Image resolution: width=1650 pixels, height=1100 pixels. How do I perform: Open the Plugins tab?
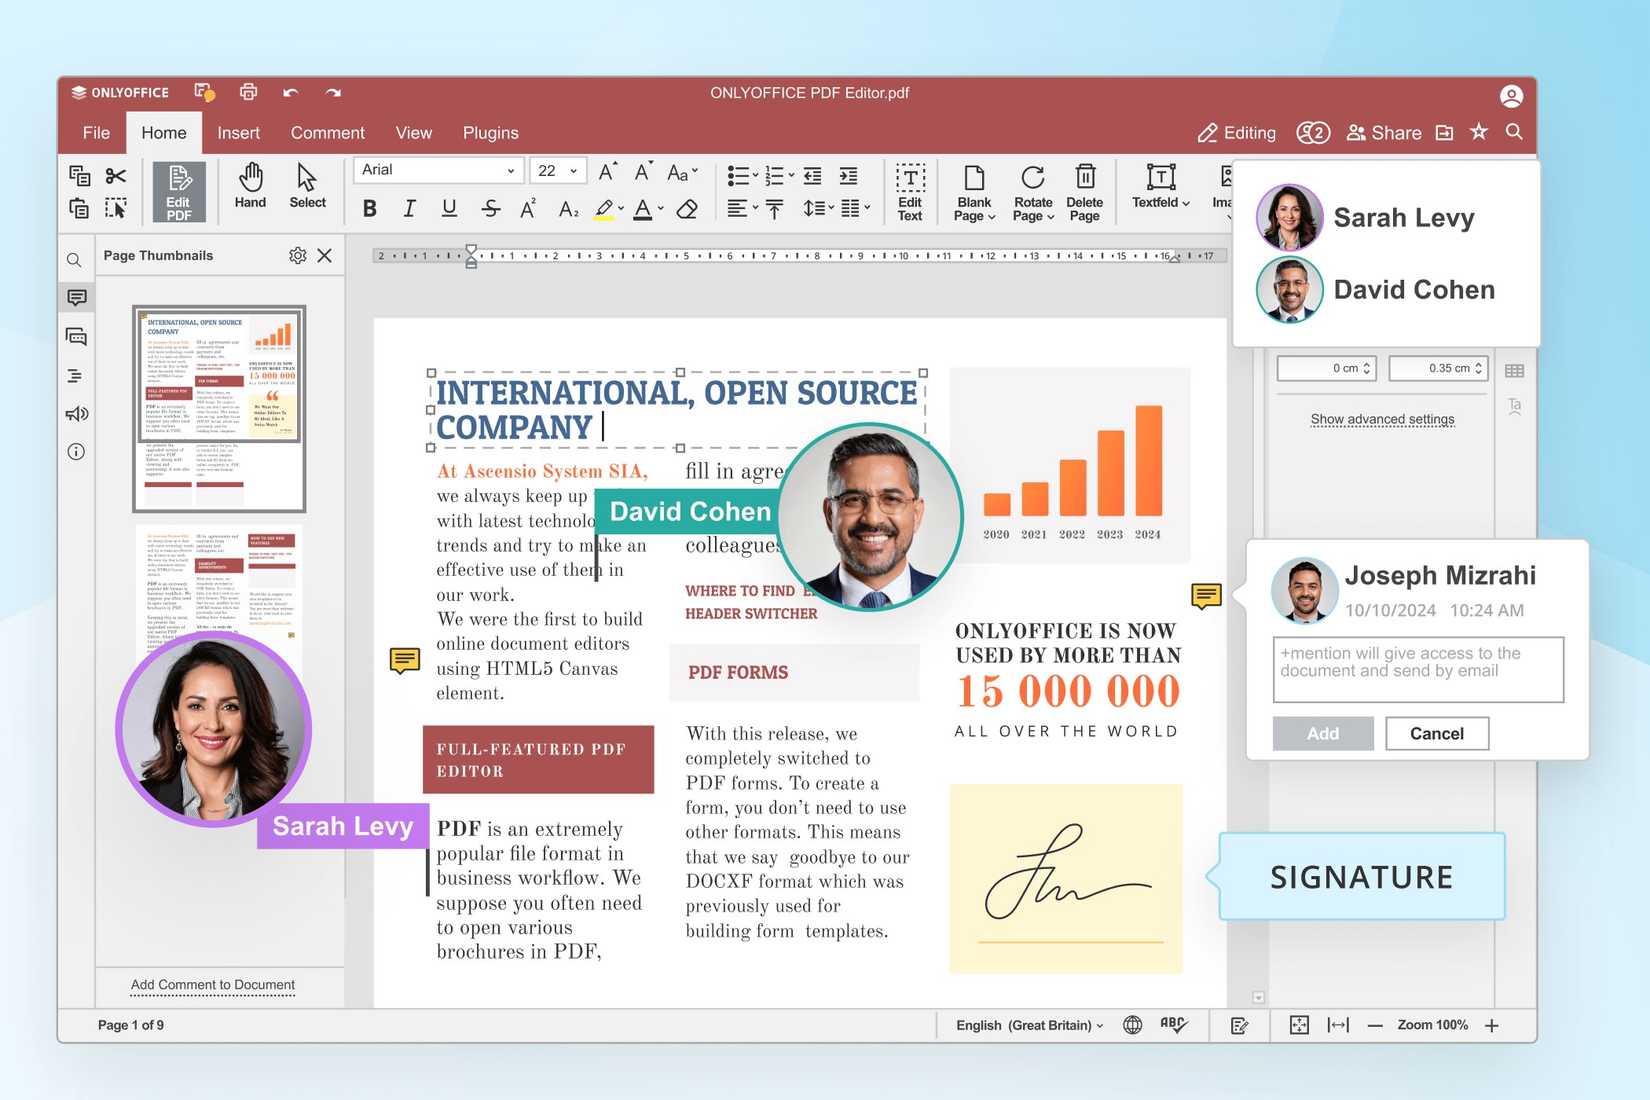click(x=490, y=133)
